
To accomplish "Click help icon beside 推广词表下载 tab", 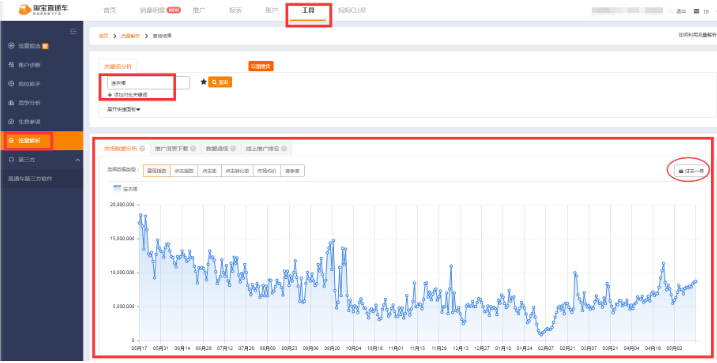I will (x=193, y=149).
